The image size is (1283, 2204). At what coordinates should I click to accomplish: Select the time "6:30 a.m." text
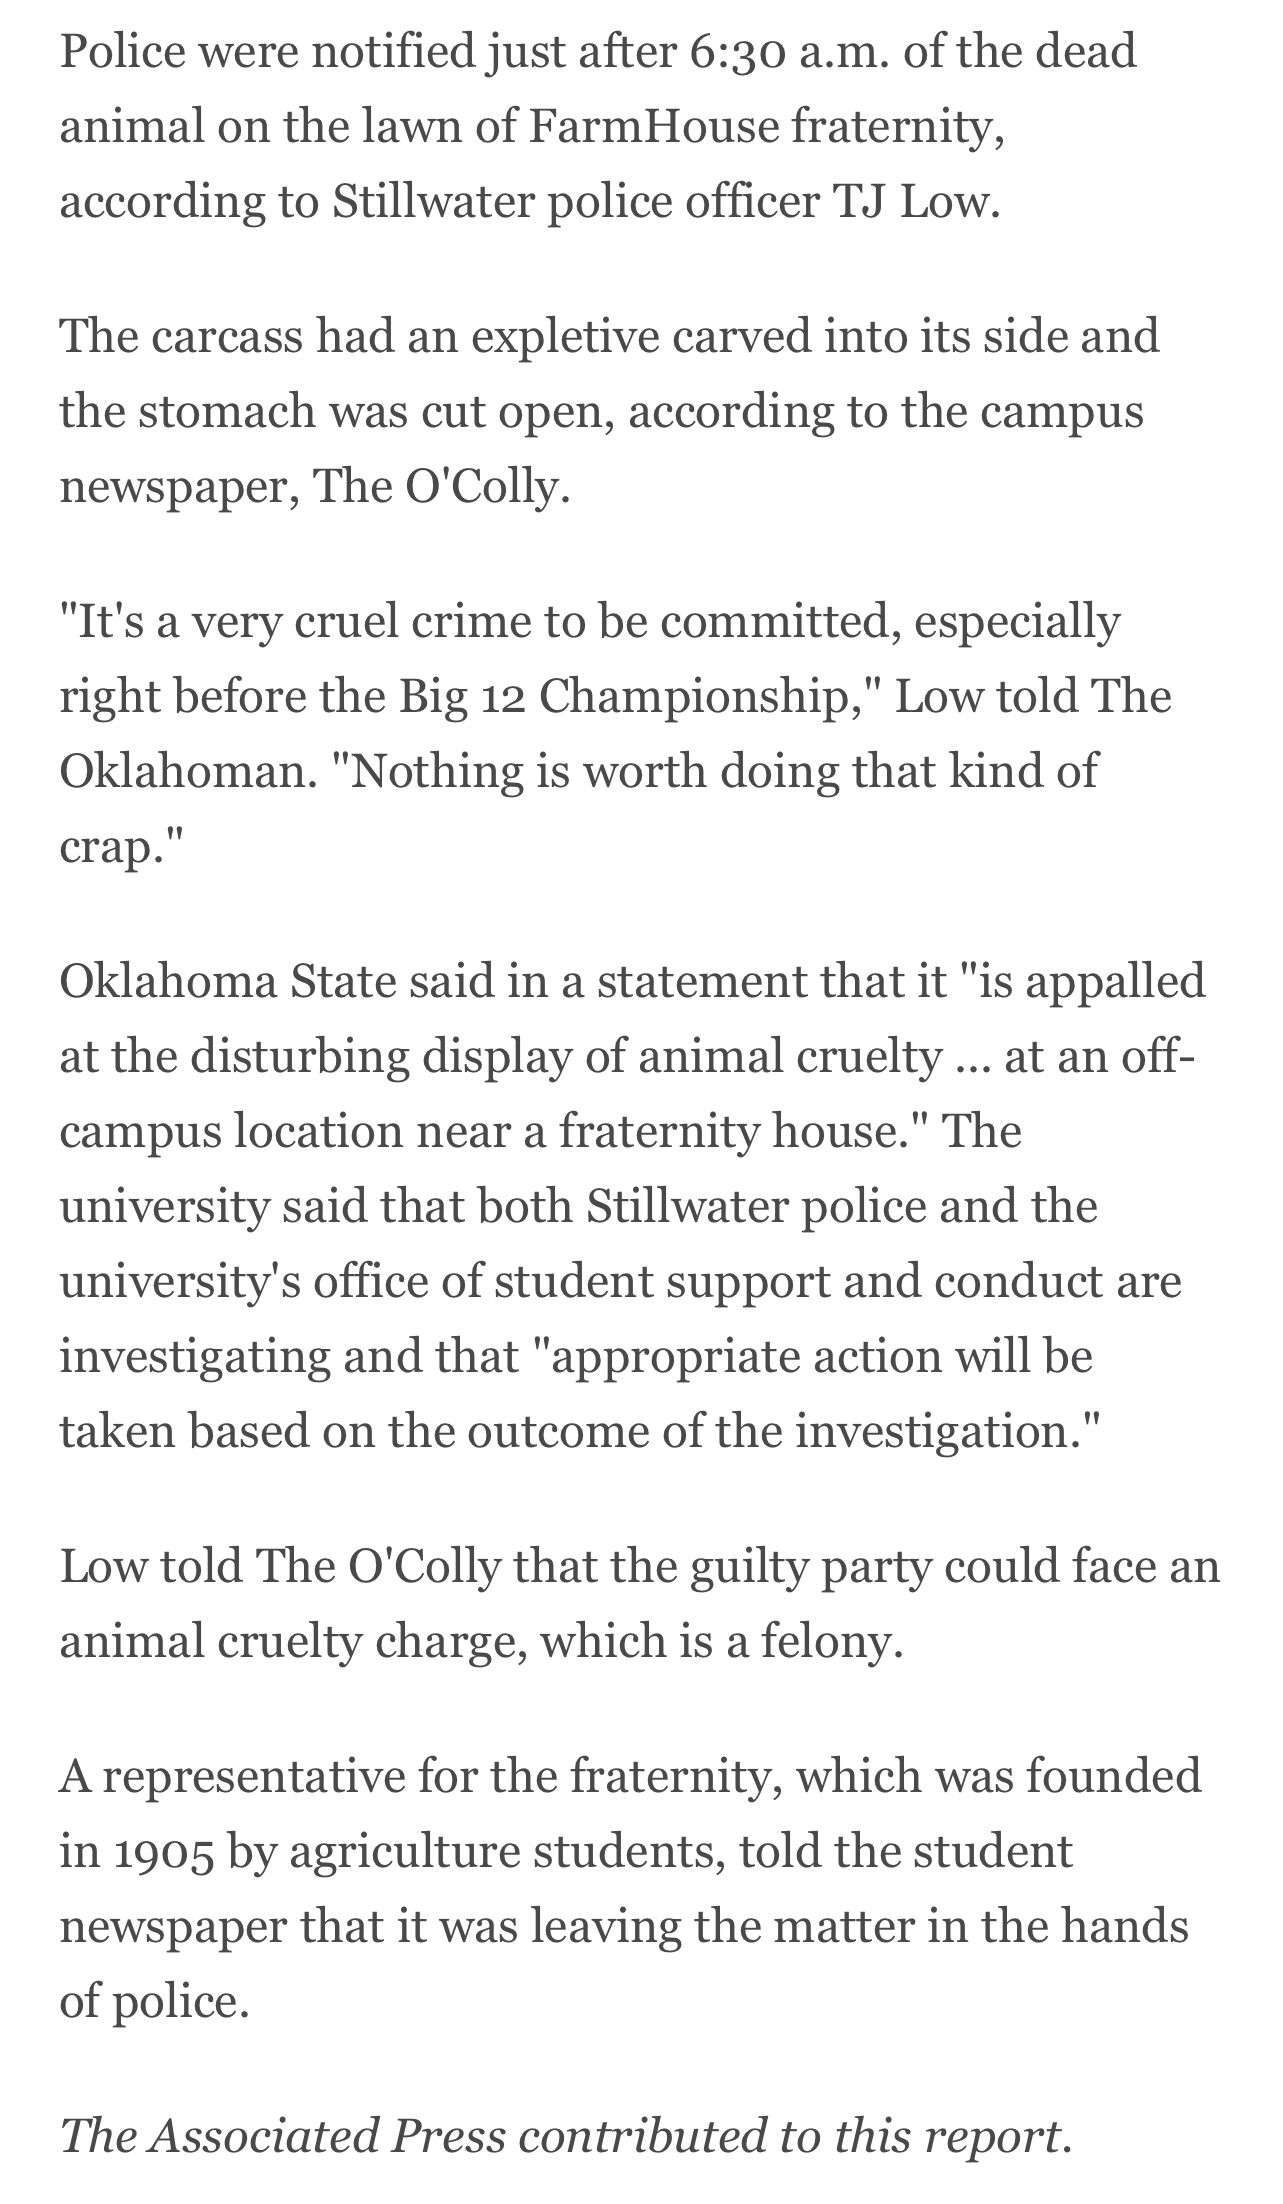coord(782,52)
